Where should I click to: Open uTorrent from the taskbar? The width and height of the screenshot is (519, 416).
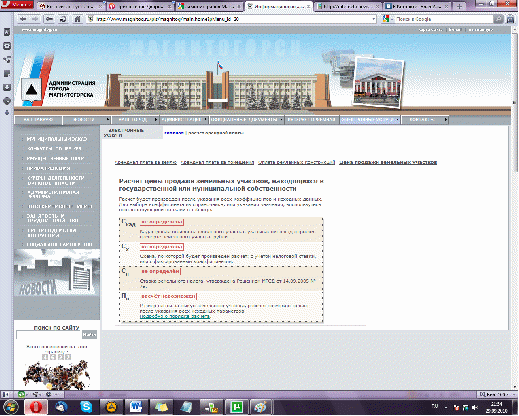[x=236, y=407]
